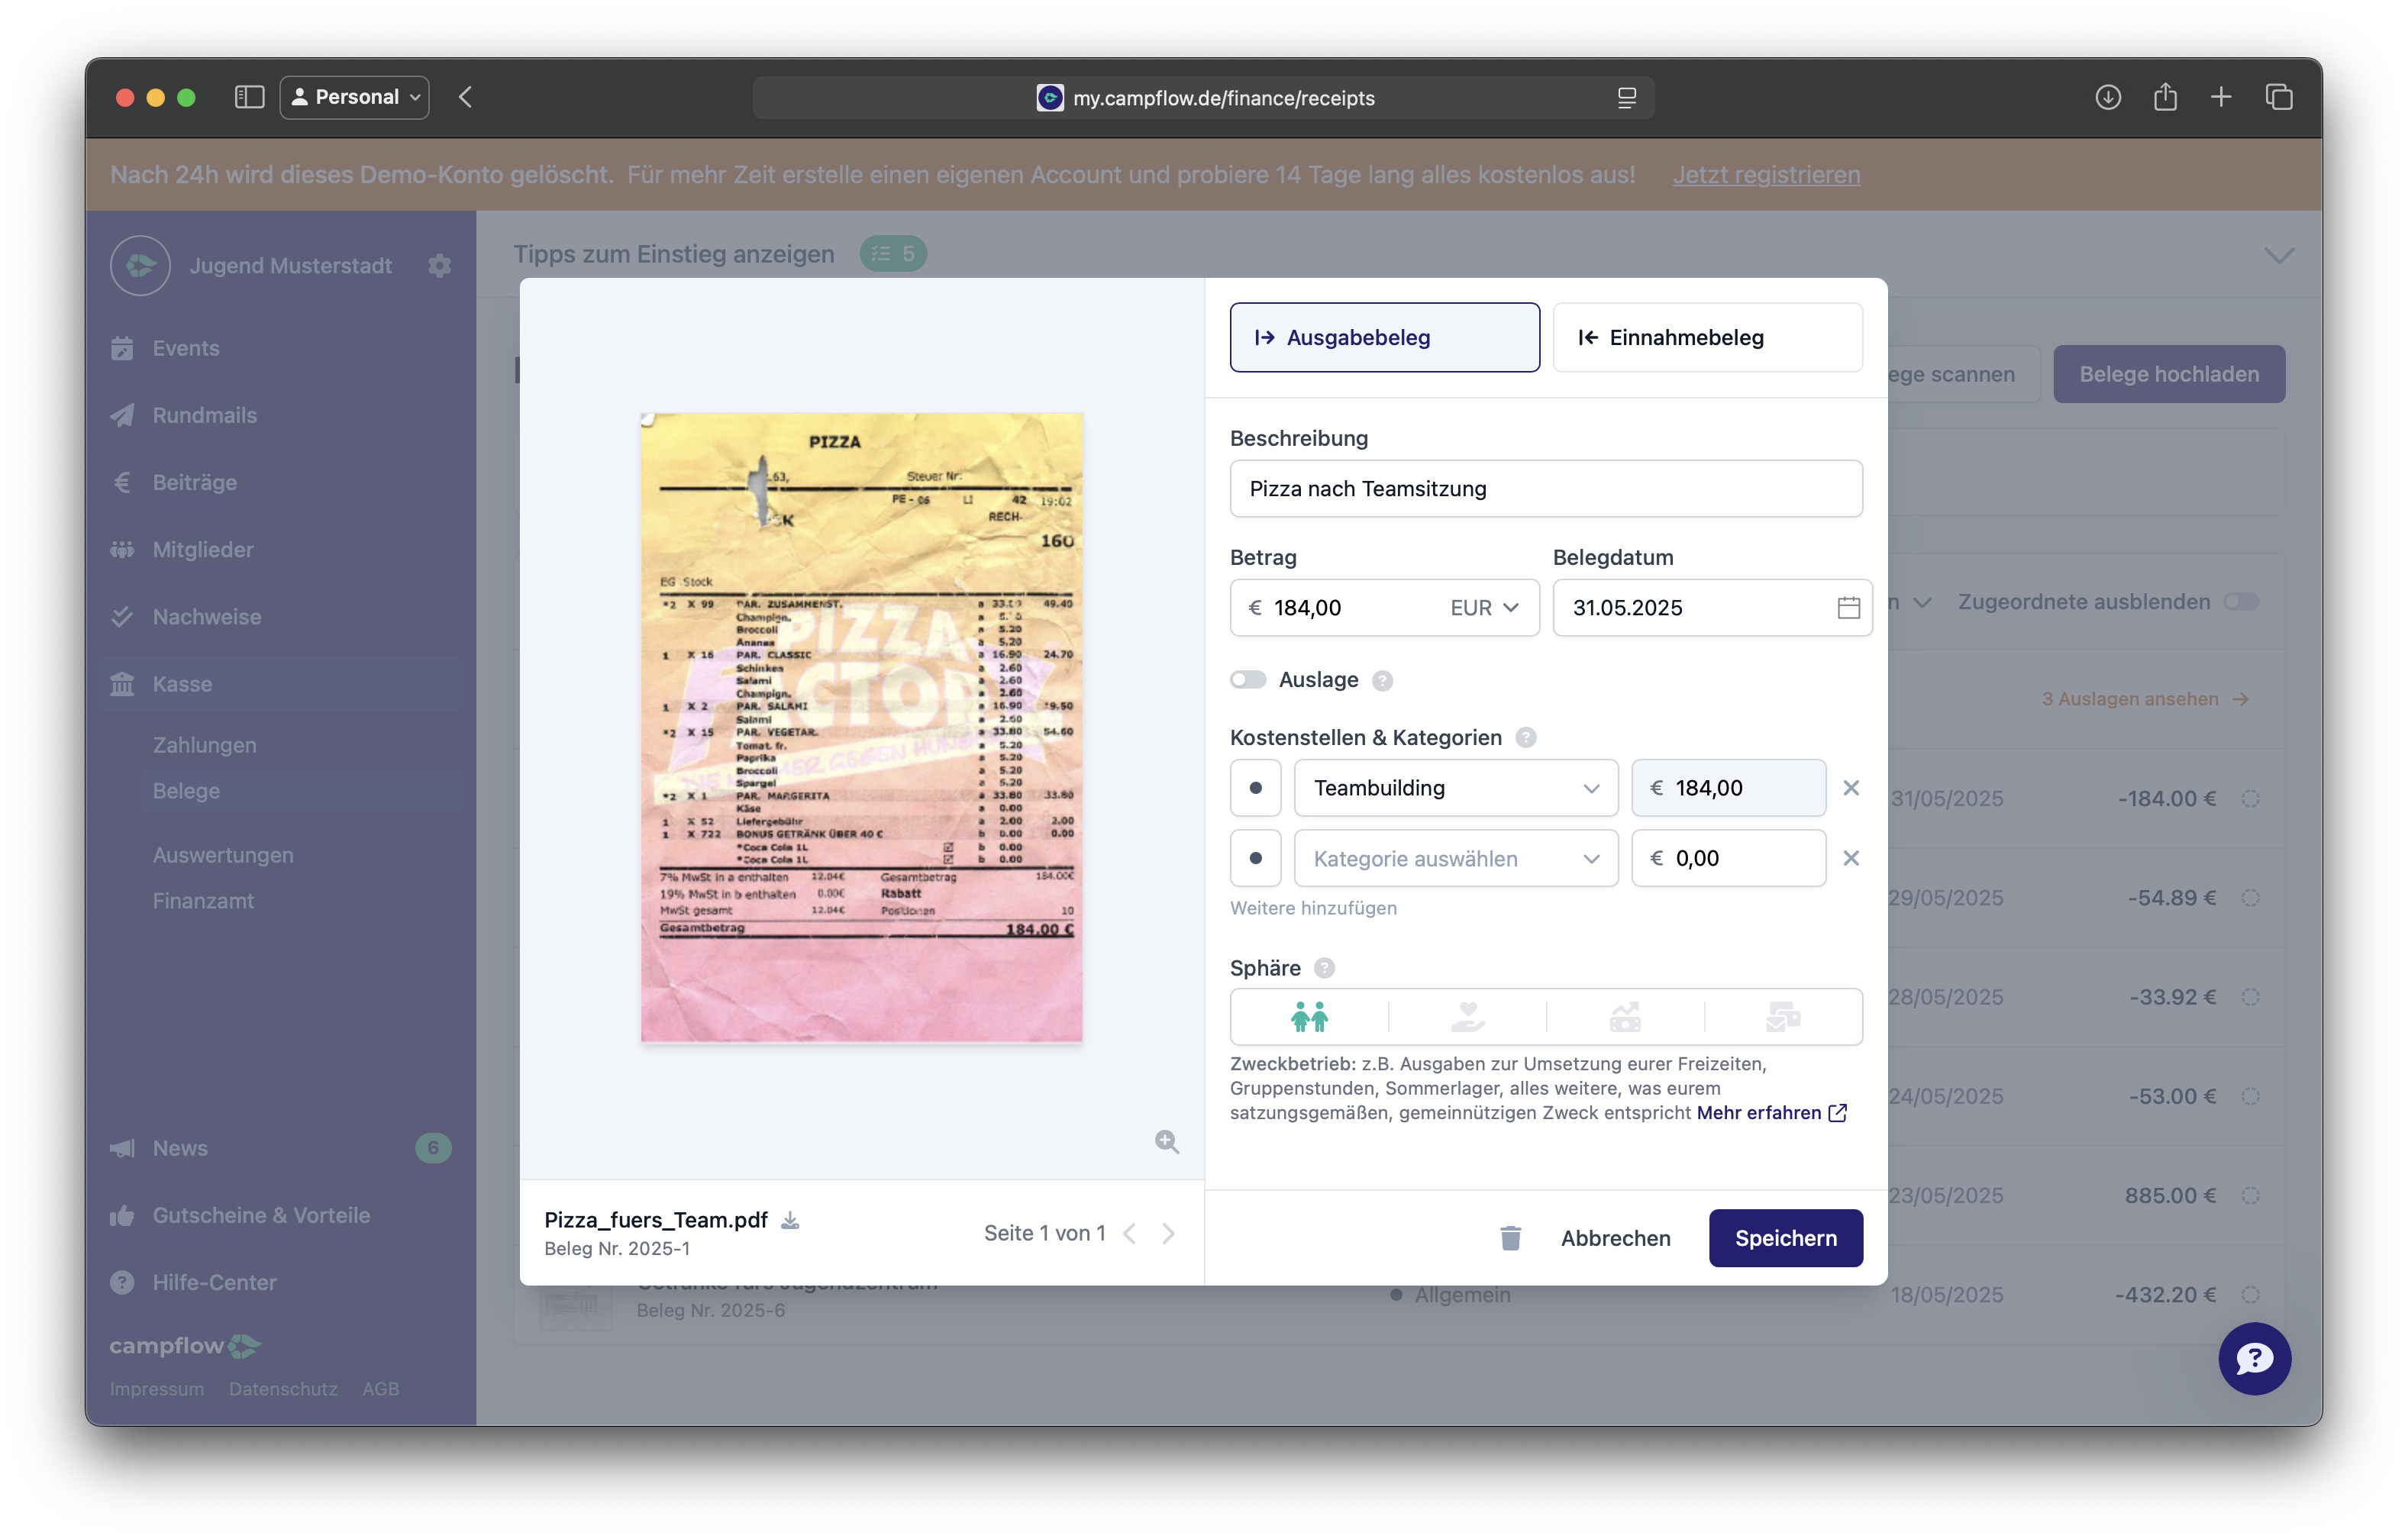Screen dimensions: 2408x1539
Task: Select the color dot beside Teambuilding
Action: pos(1255,788)
